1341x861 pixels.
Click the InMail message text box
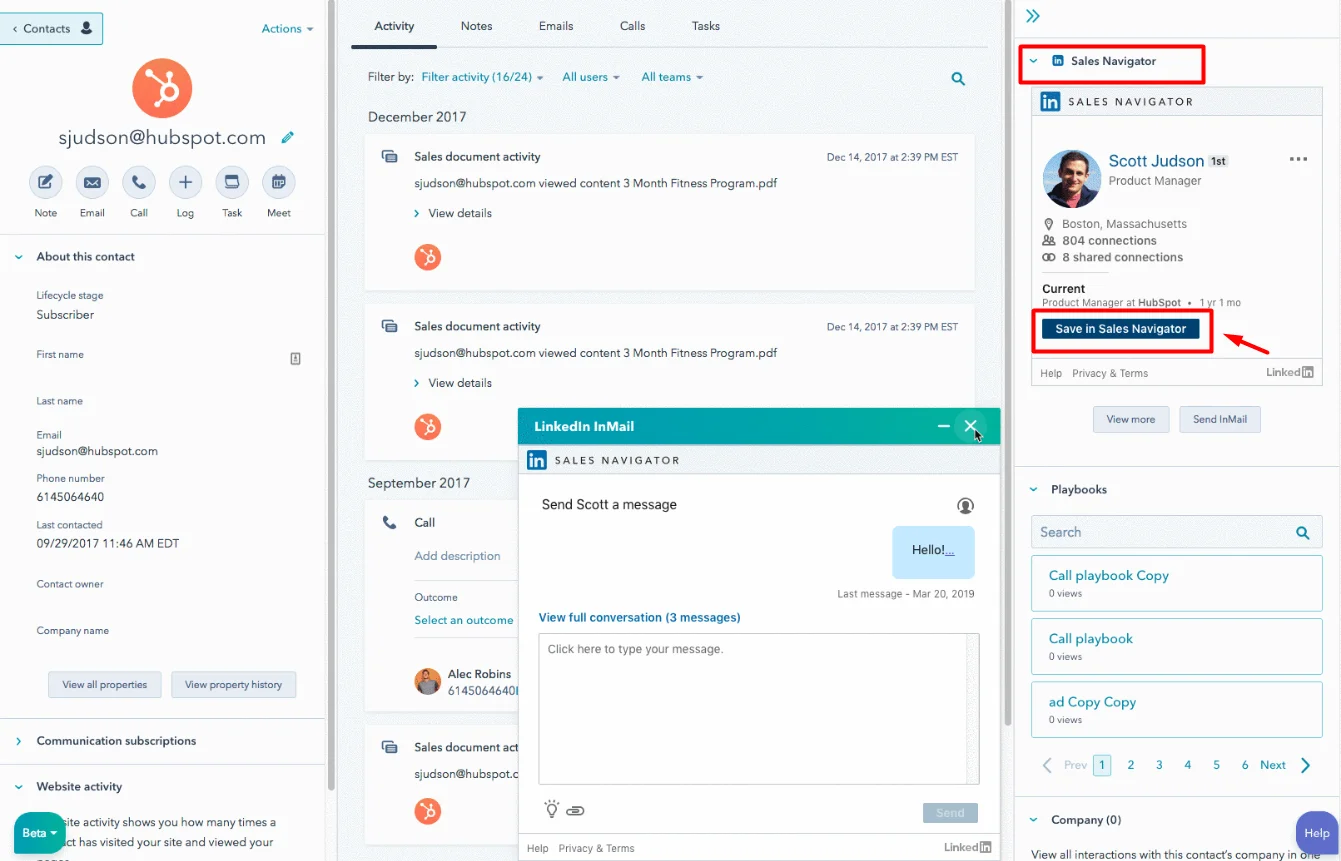click(x=758, y=708)
